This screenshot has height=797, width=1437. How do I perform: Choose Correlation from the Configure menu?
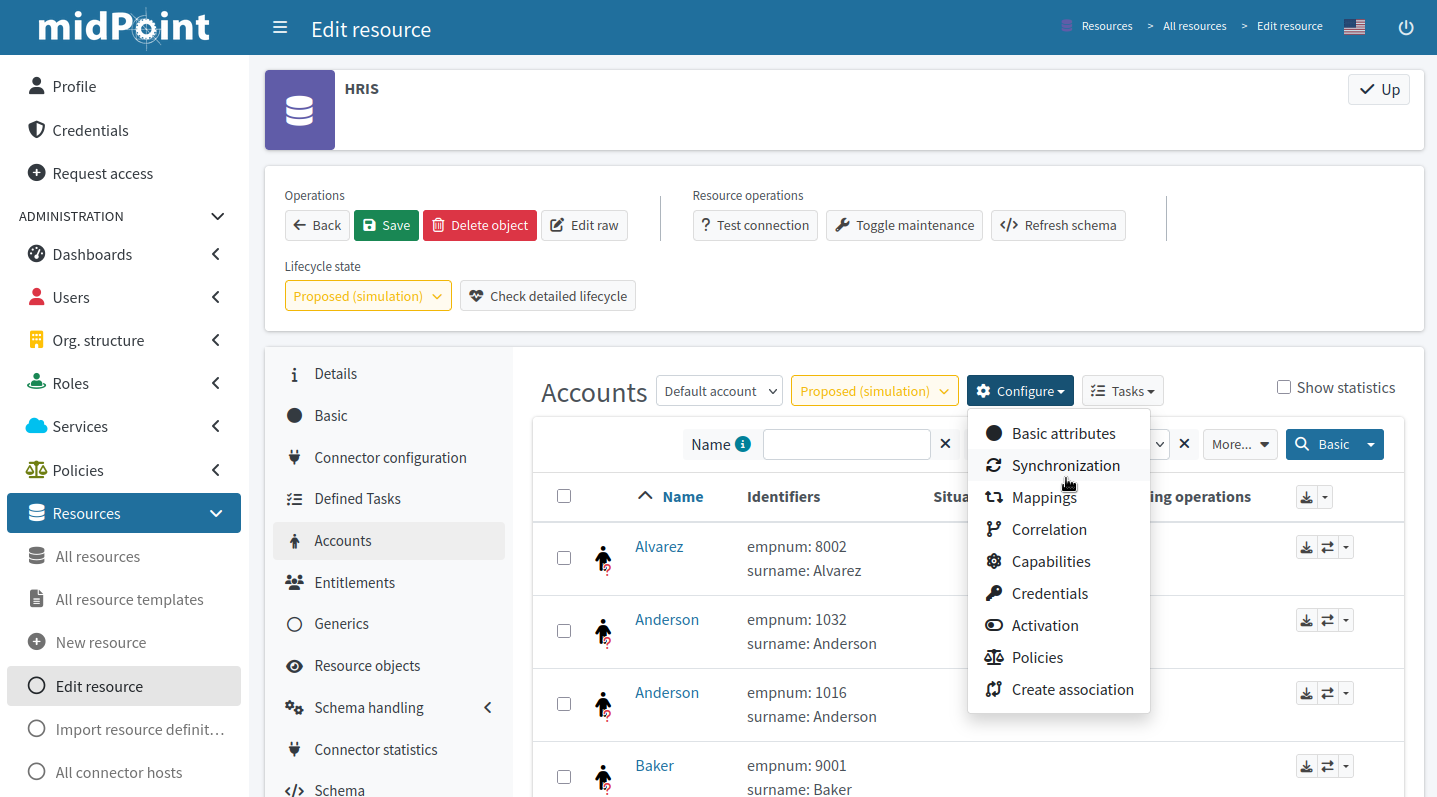point(1046,529)
